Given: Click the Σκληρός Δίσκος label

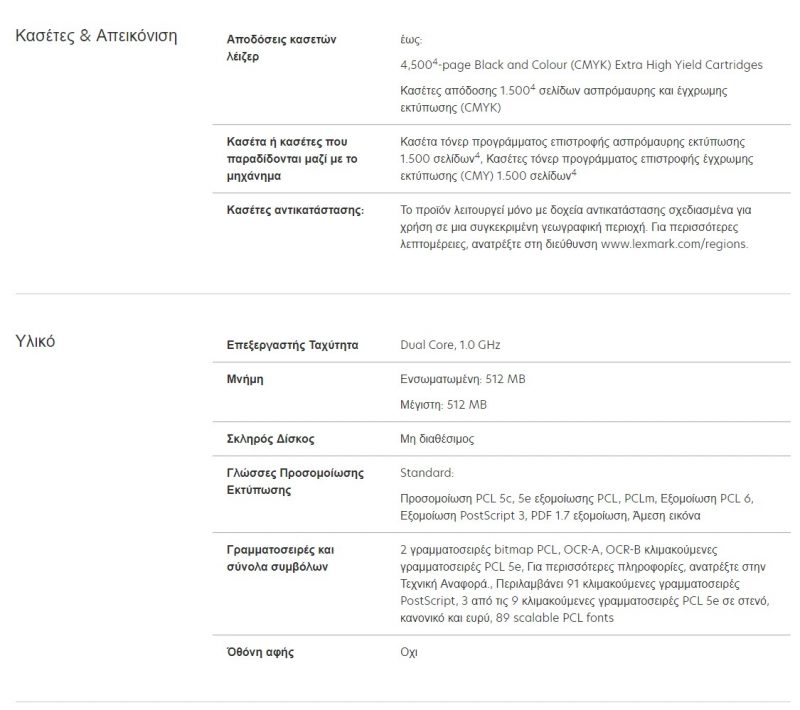Looking at the screenshot, I should pyautogui.click(x=270, y=439).
